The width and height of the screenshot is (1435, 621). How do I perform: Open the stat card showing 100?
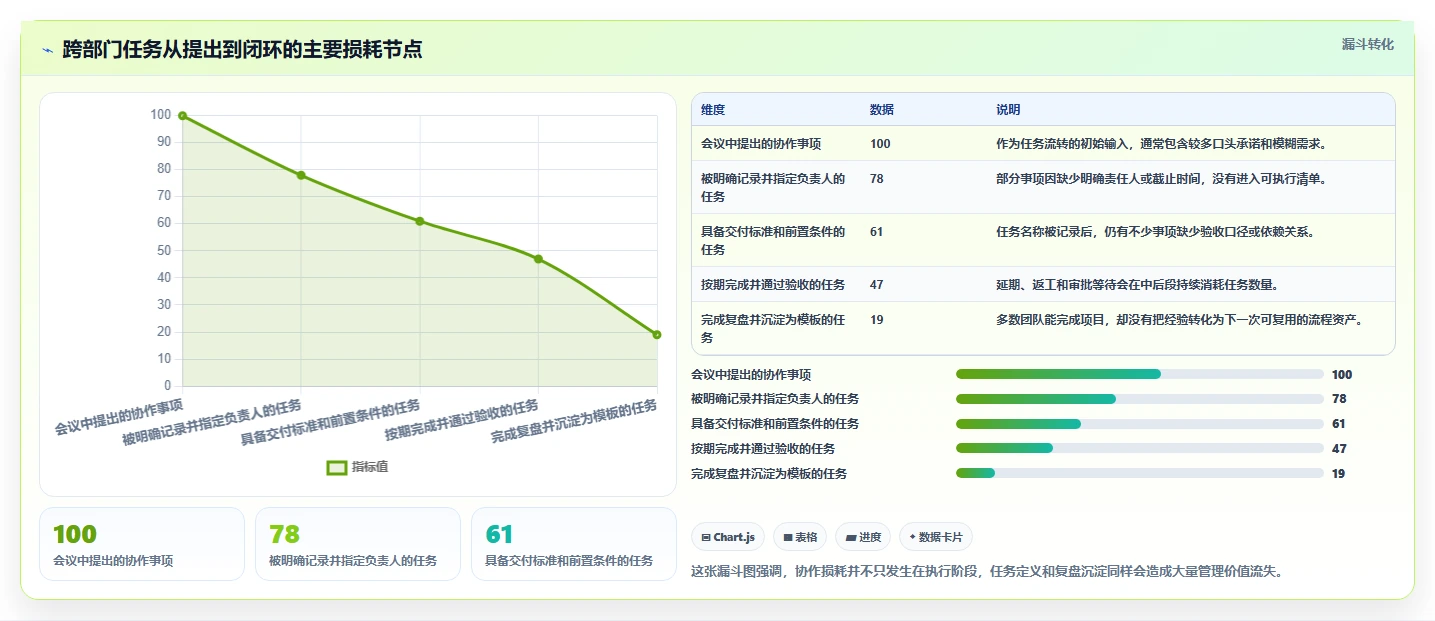(x=142, y=544)
